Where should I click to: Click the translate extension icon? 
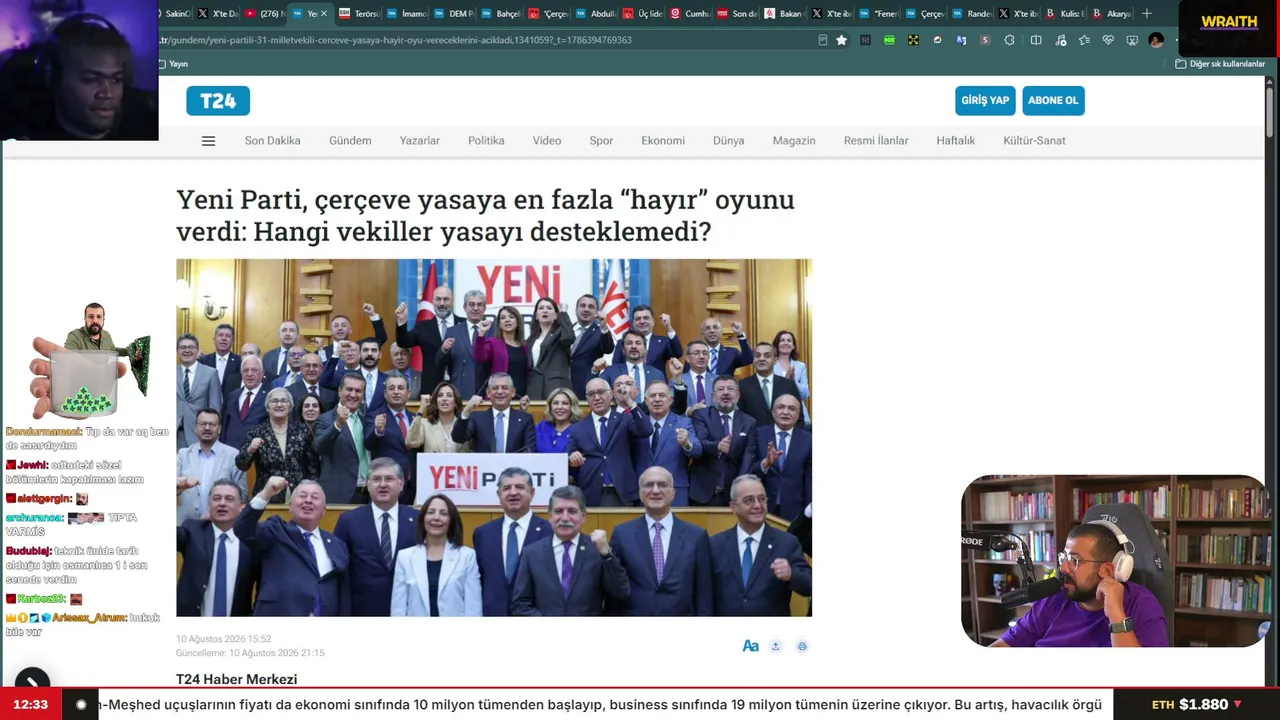pyautogui.click(x=961, y=40)
